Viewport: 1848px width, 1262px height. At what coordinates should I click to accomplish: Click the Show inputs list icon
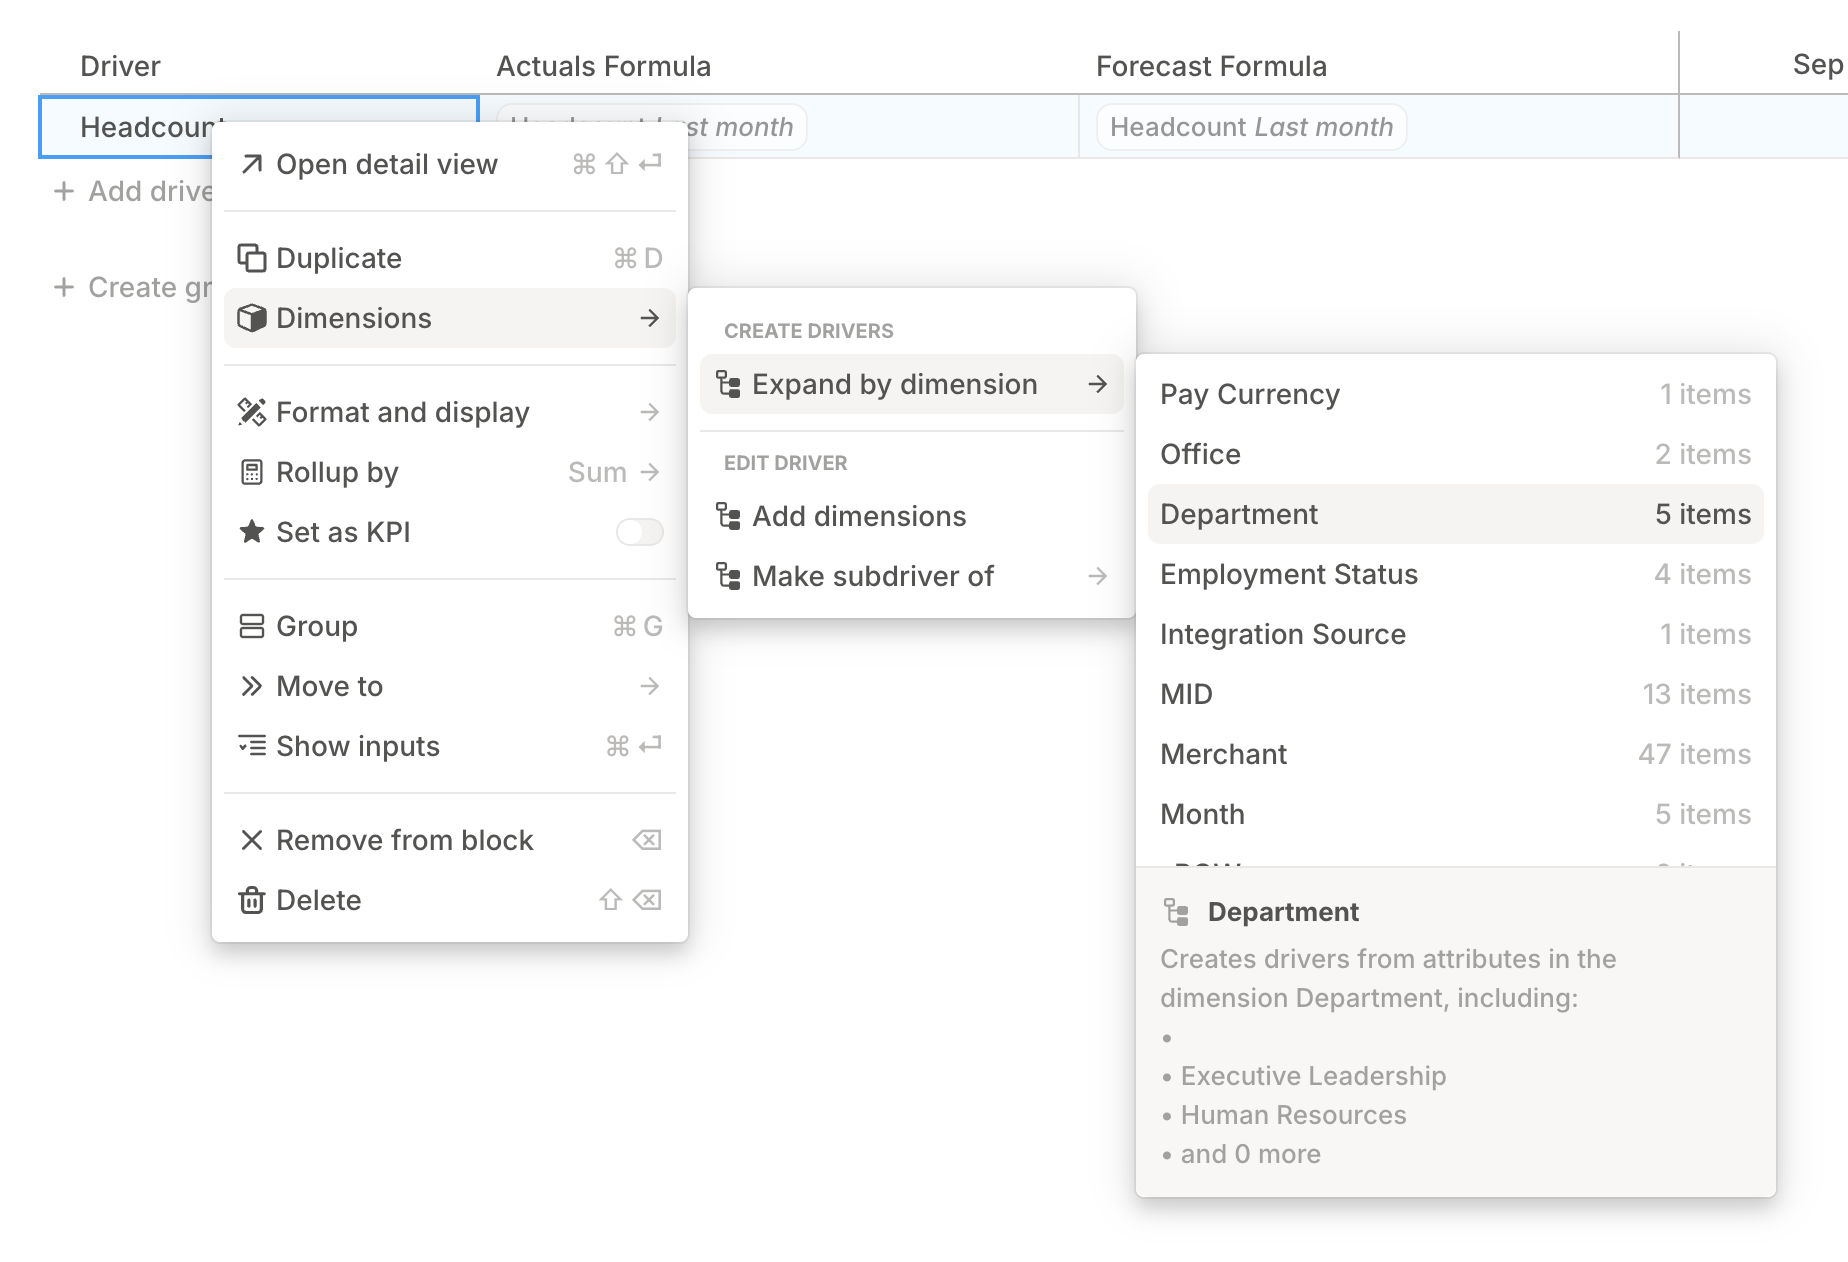pyautogui.click(x=252, y=746)
